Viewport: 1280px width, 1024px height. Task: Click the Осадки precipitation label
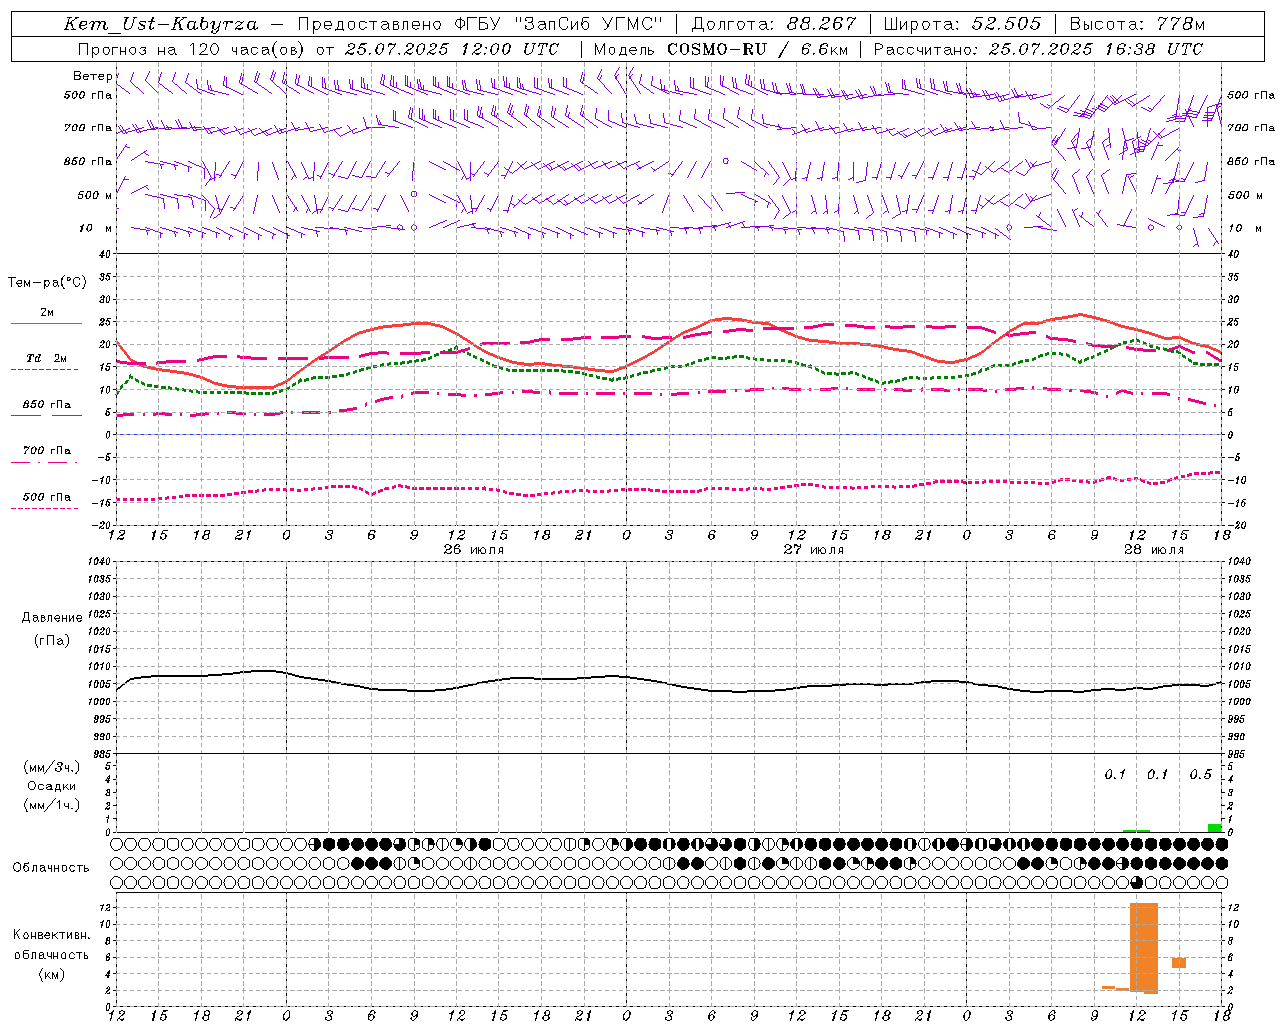(x=52, y=786)
